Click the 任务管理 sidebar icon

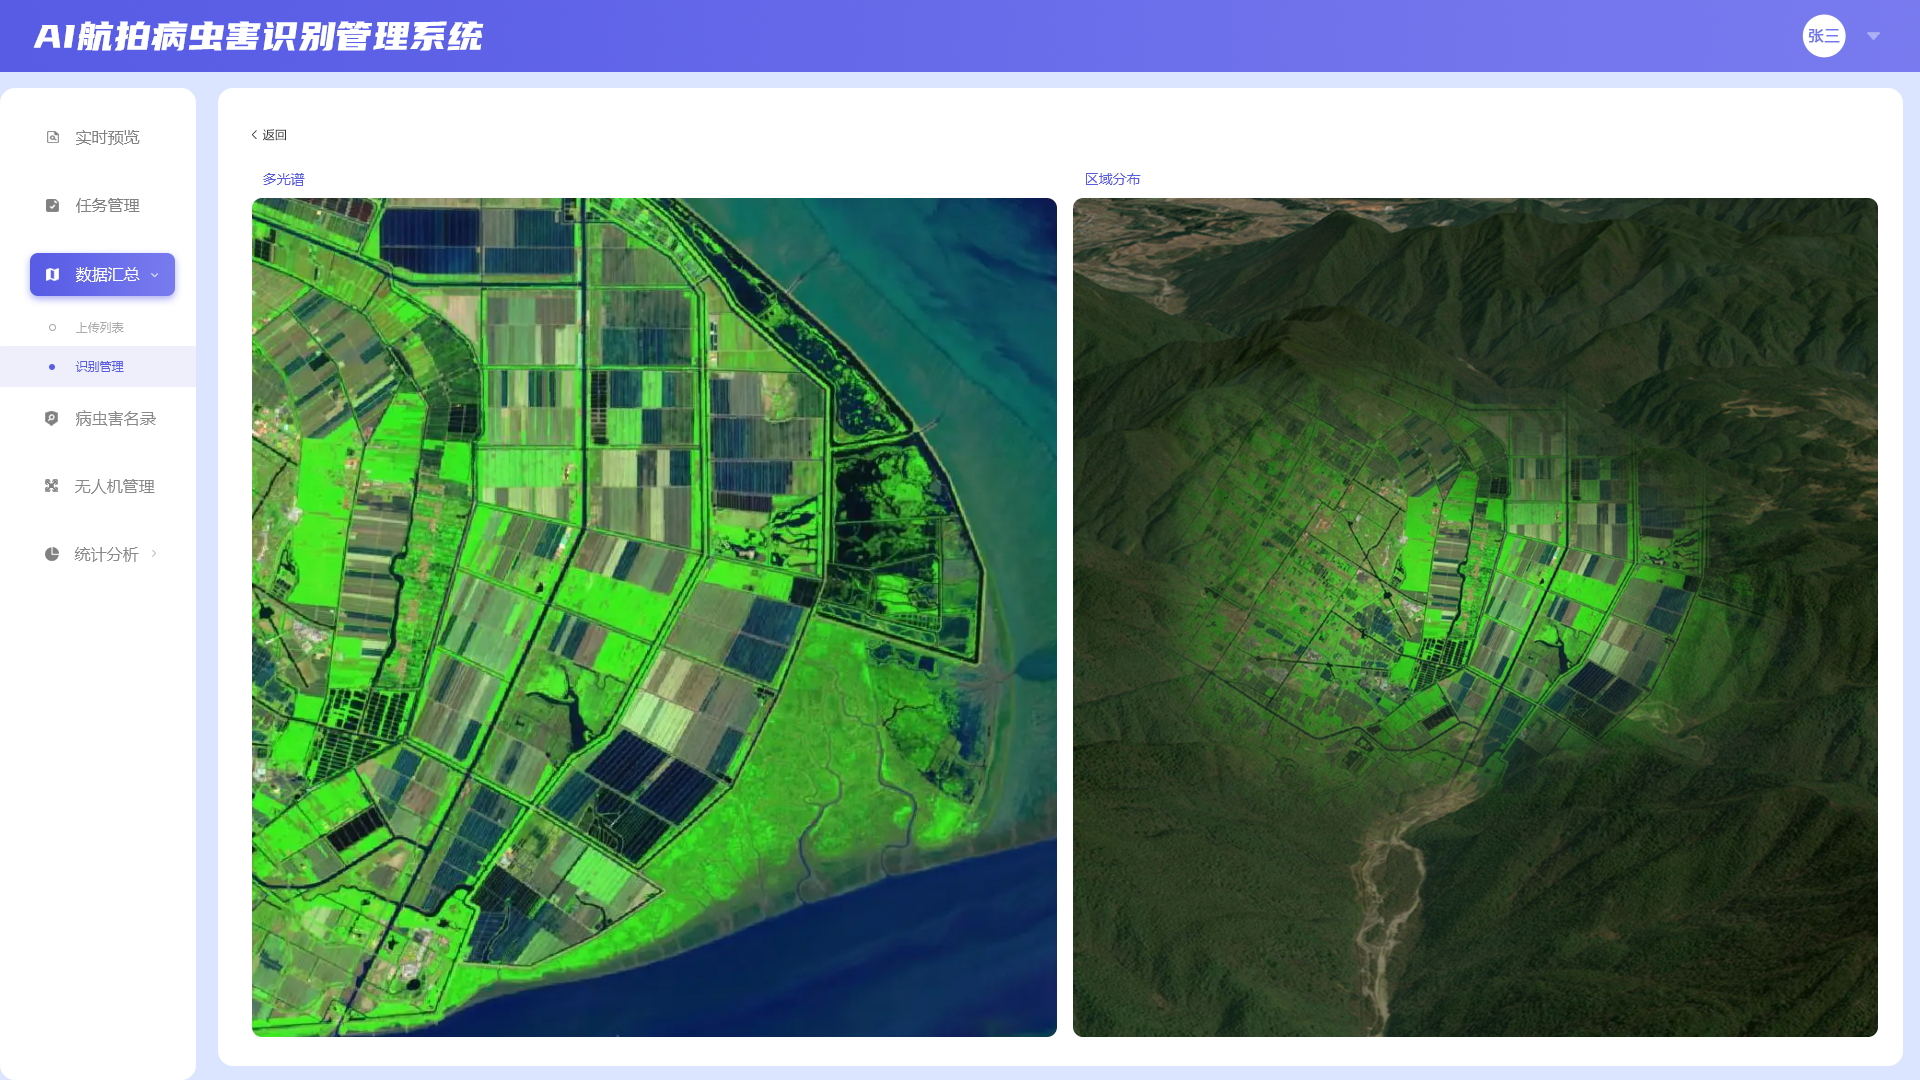[53, 205]
